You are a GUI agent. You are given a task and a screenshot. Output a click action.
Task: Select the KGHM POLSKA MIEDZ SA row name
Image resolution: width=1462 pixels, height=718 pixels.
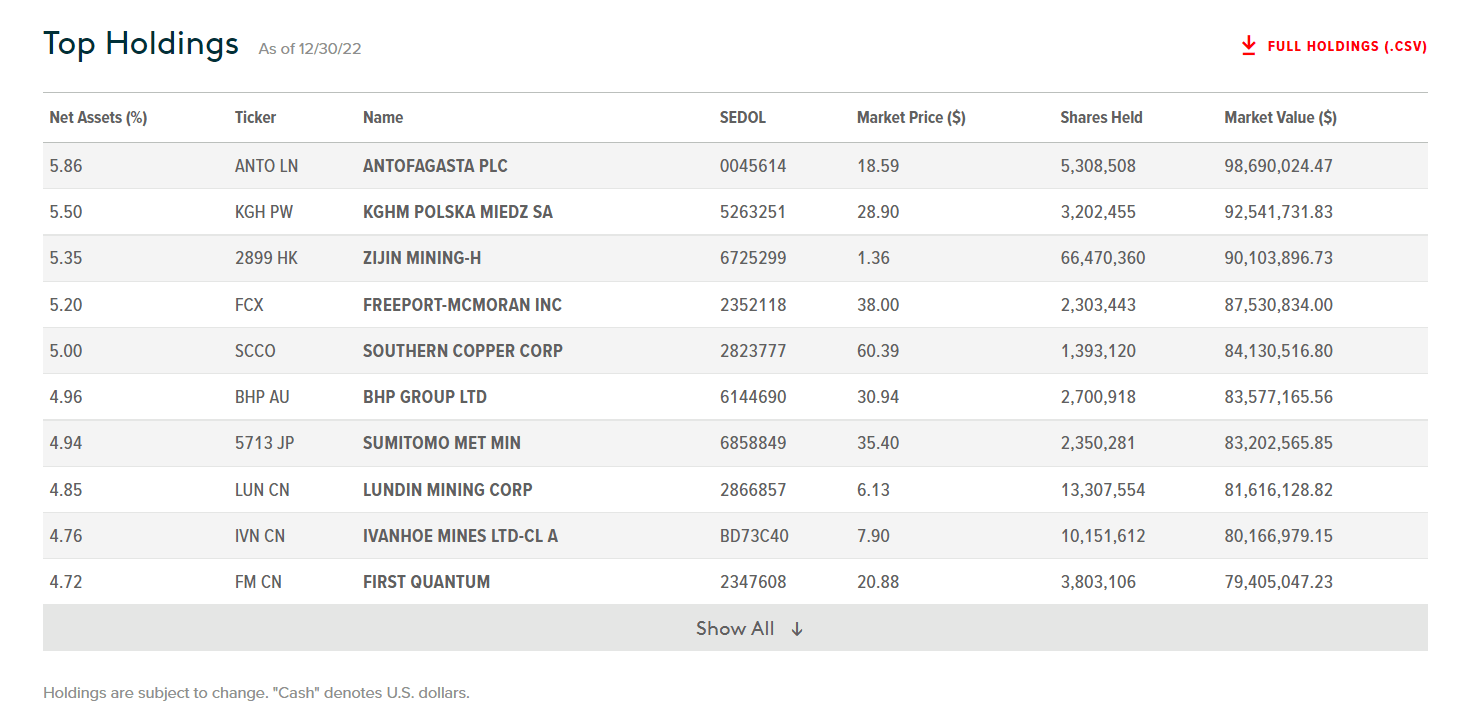tap(457, 212)
